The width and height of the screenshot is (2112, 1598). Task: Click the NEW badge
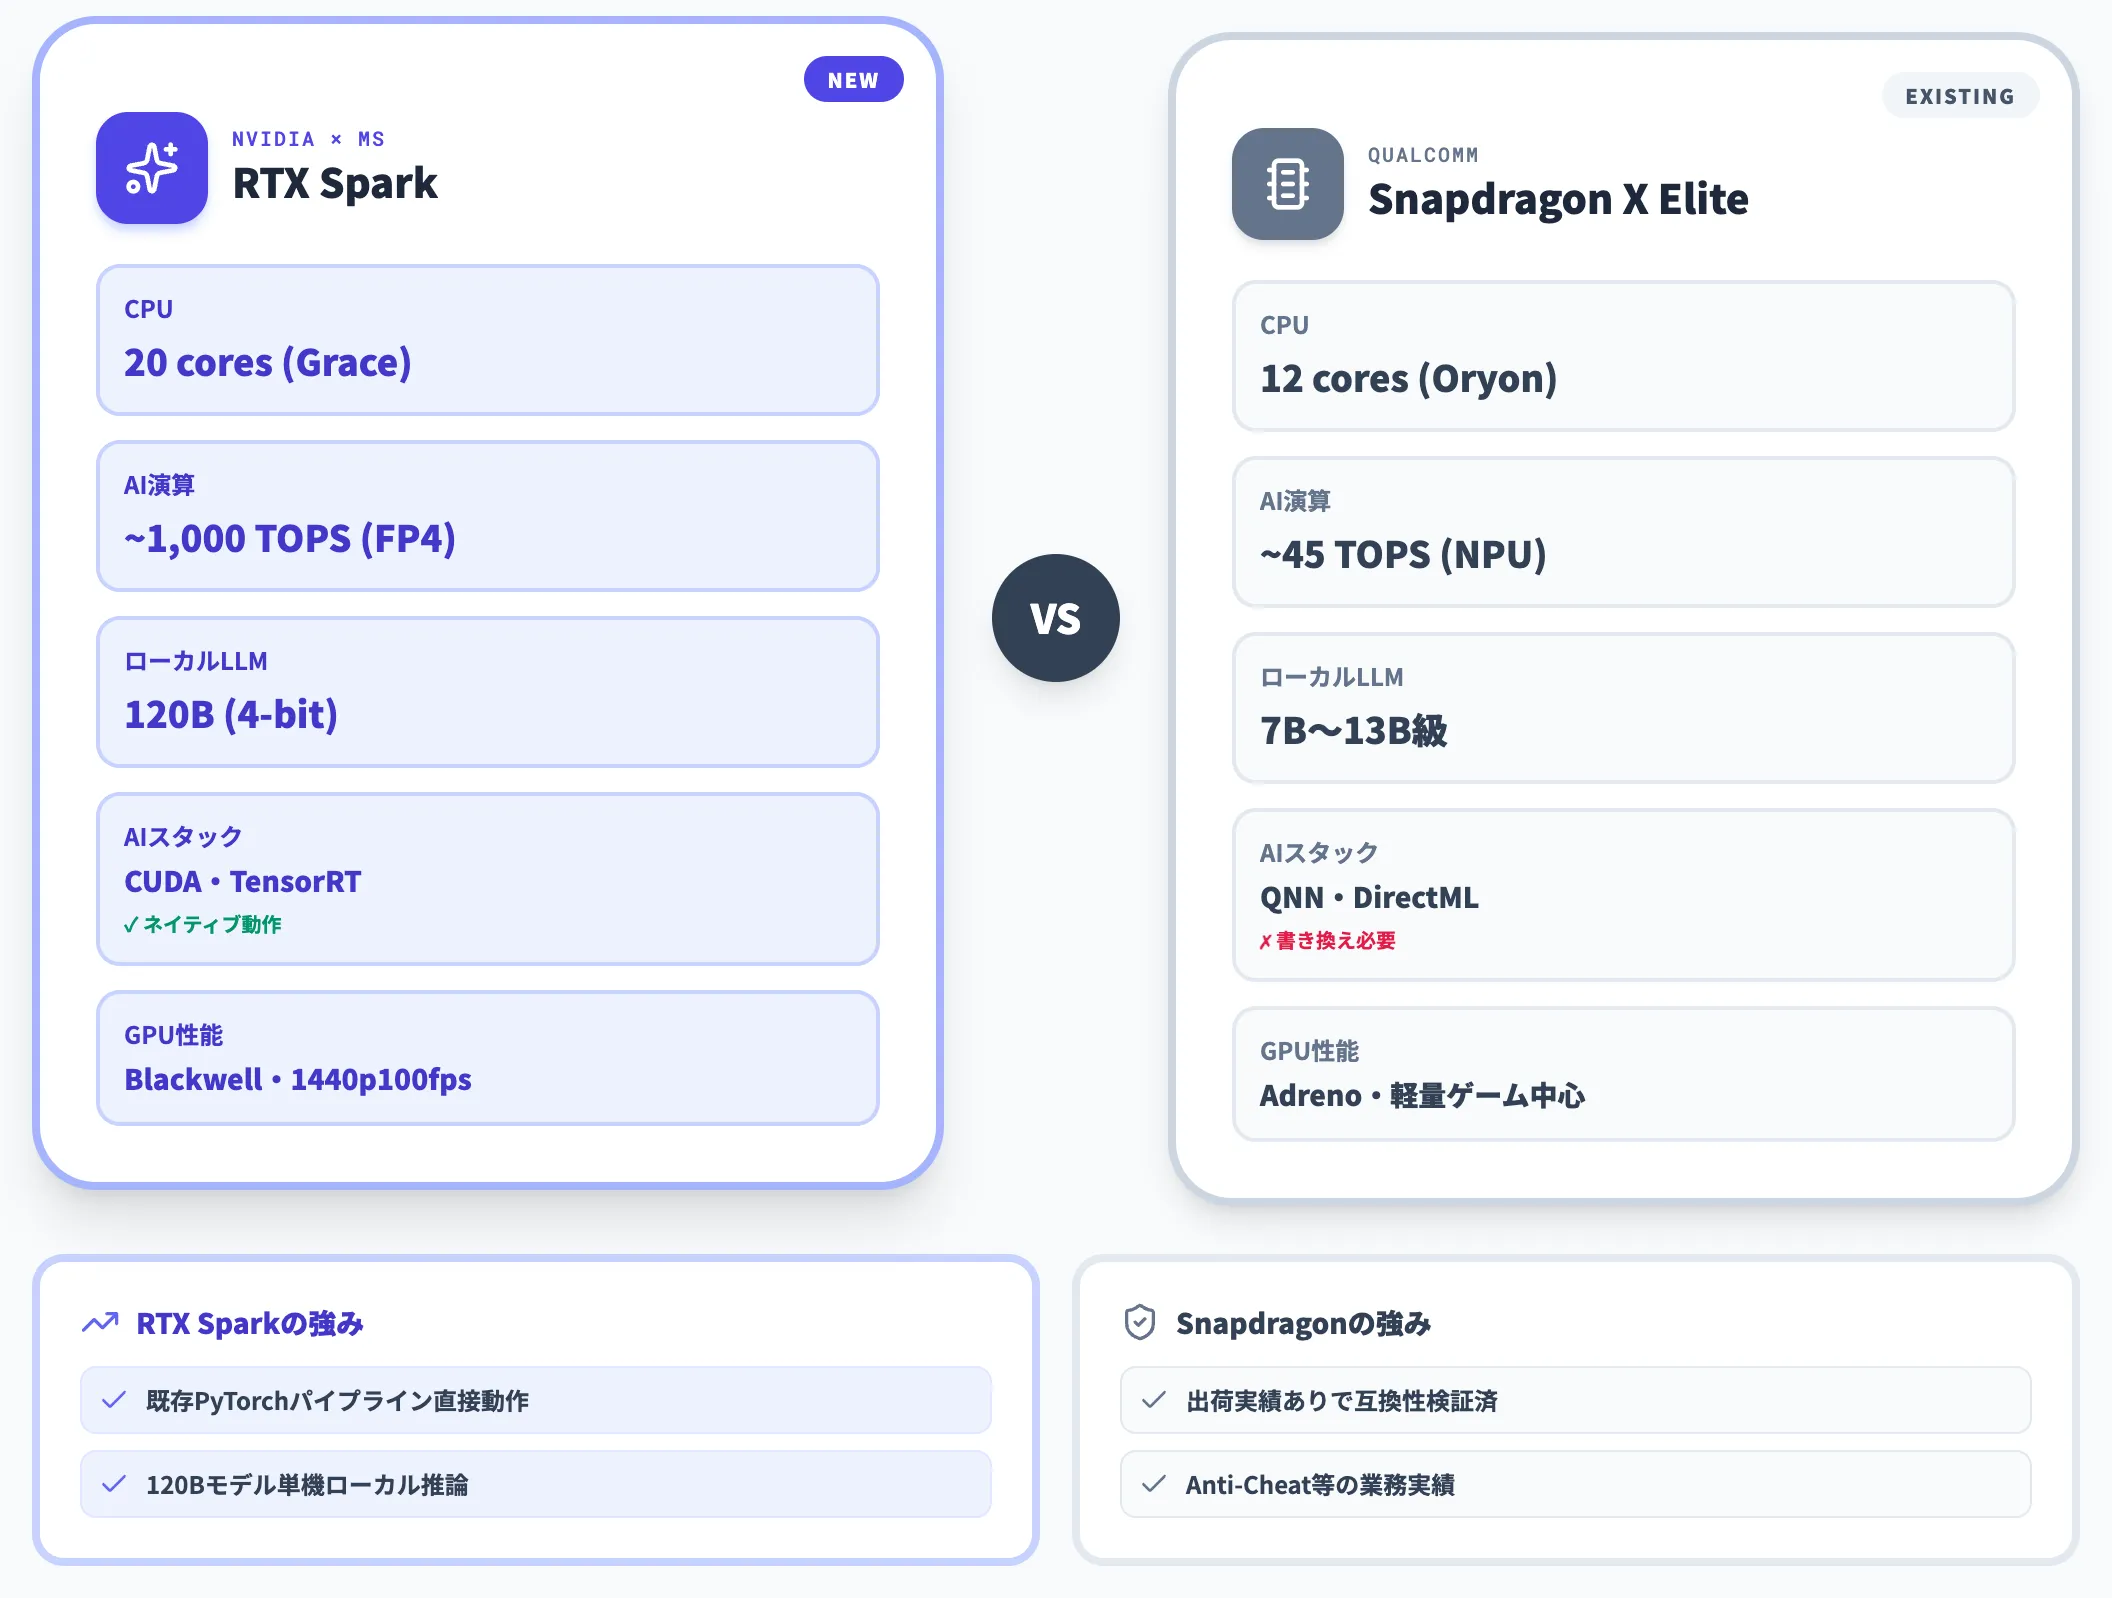tap(853, 80)
